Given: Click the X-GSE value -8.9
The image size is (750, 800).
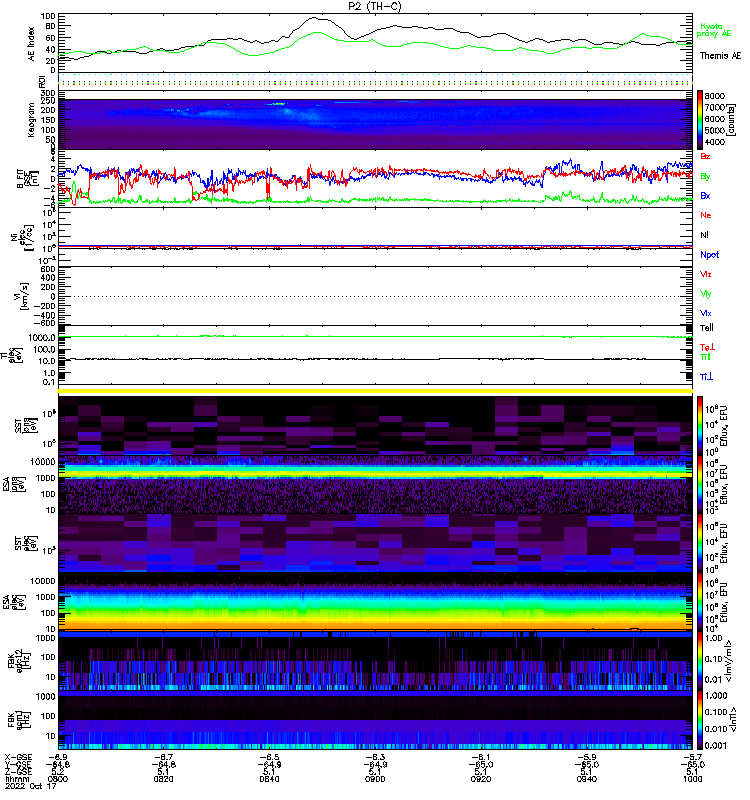Looking at the screenshot, I should pyautogui.click(x=58, y=758).
